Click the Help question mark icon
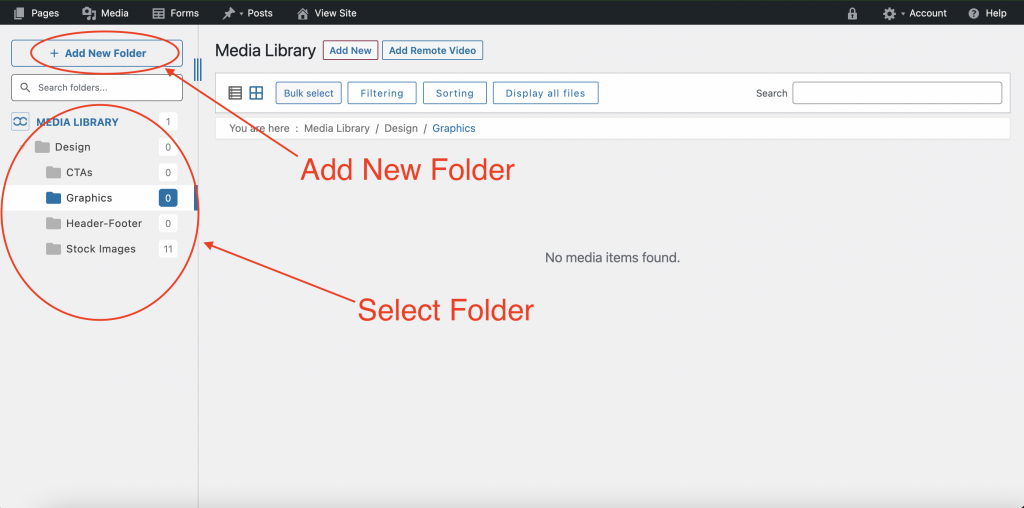Screen dimensions: 1024x508 (x=974, y=13)
